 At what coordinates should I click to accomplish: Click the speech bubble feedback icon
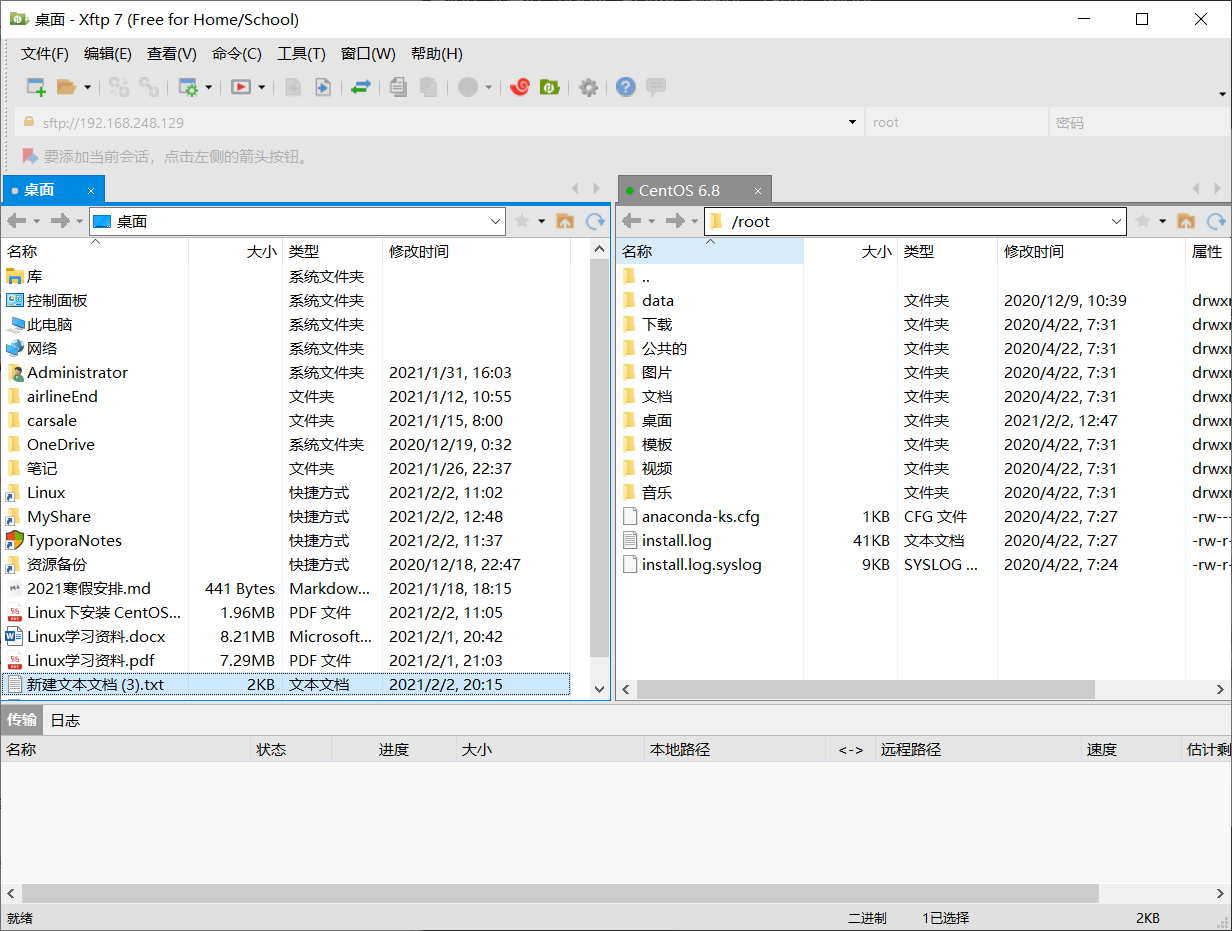point(656,87)
